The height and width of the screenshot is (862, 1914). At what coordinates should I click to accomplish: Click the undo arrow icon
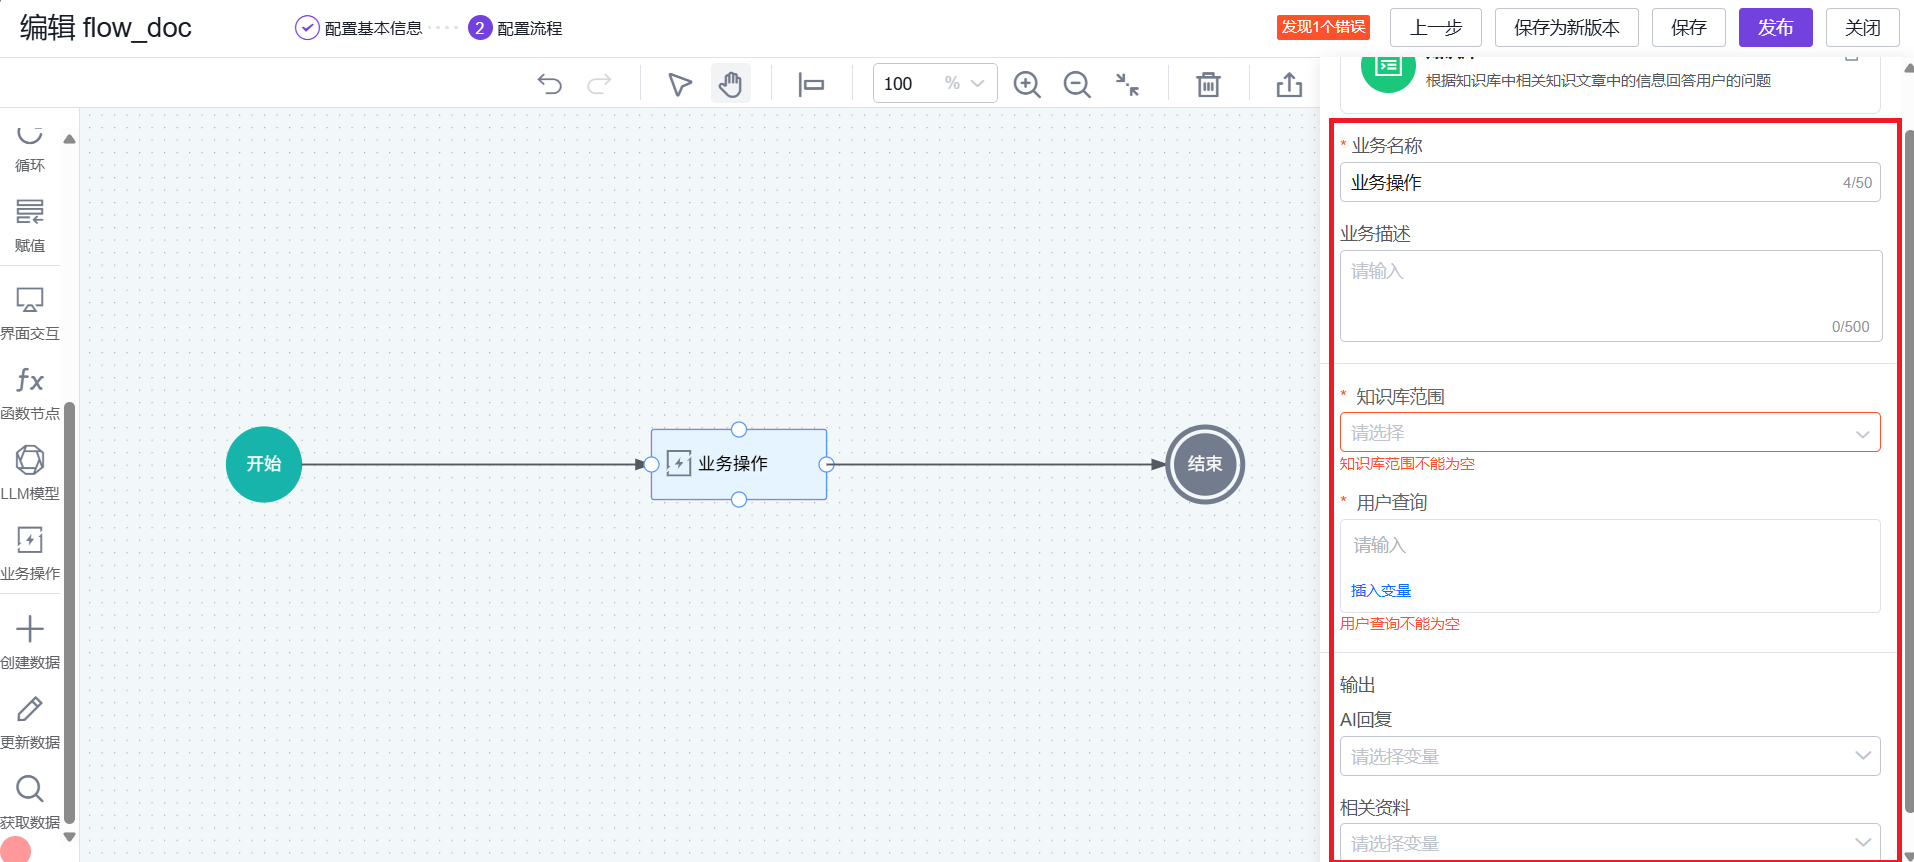[x=549, y=84]
